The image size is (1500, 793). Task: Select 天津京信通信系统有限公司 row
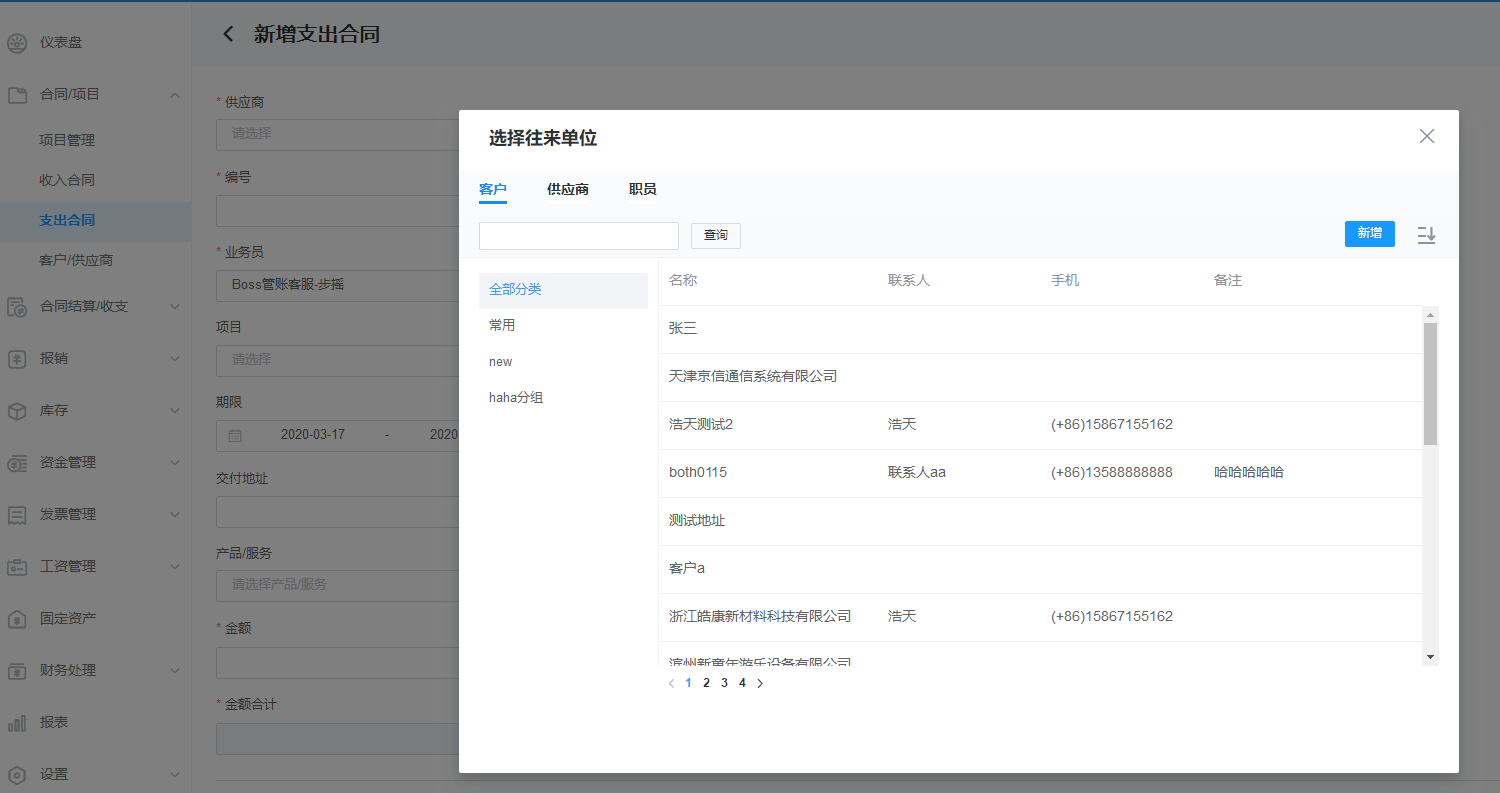[1040, 377]
